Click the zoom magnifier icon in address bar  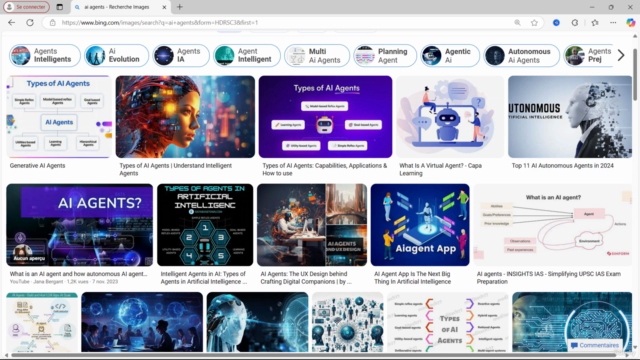(x=517, y=23)
